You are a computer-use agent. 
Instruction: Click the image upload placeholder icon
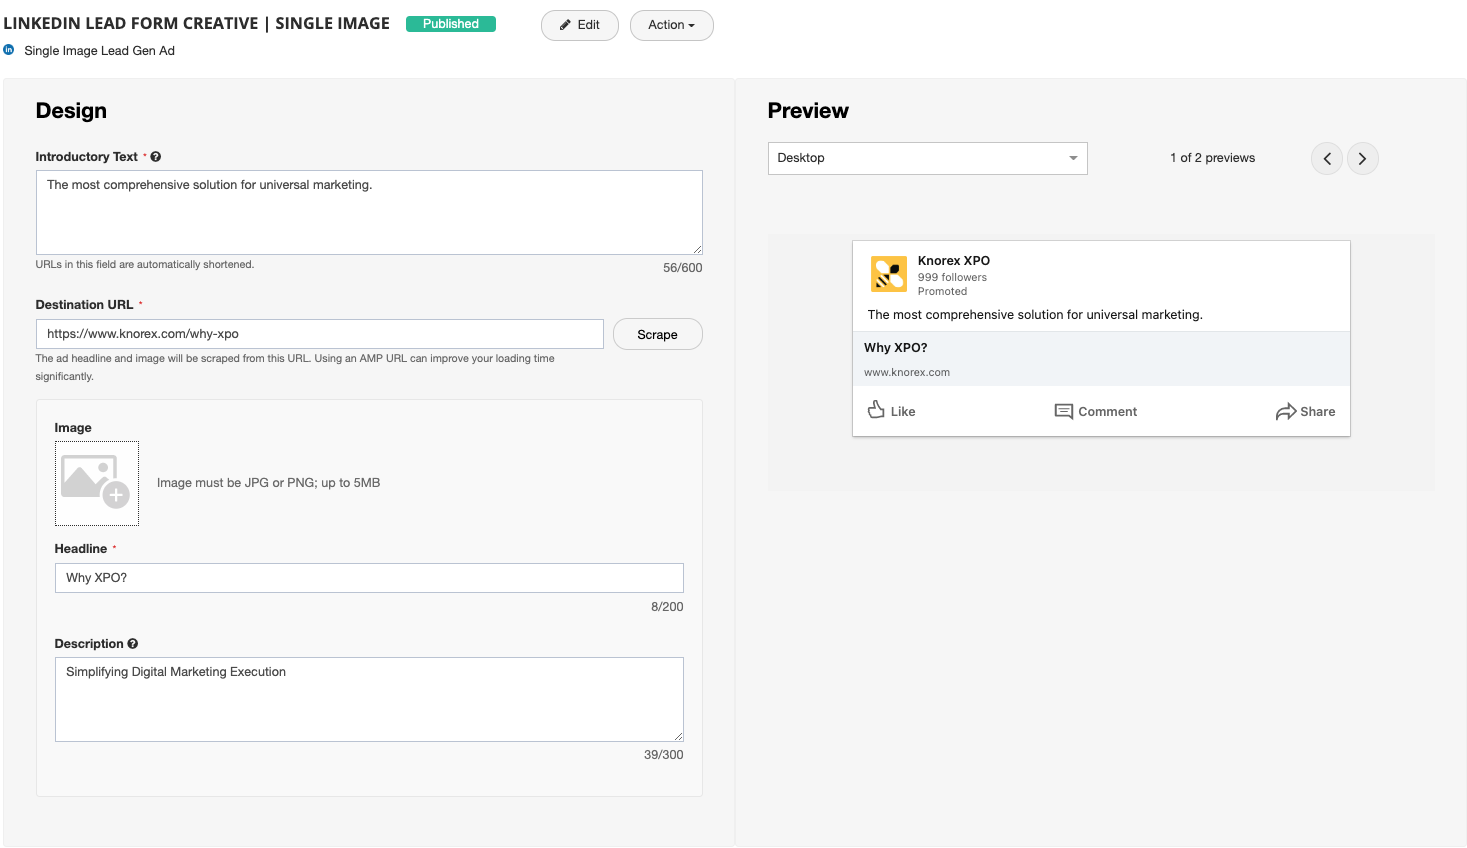pyautogui.click(x=96, y=483)
